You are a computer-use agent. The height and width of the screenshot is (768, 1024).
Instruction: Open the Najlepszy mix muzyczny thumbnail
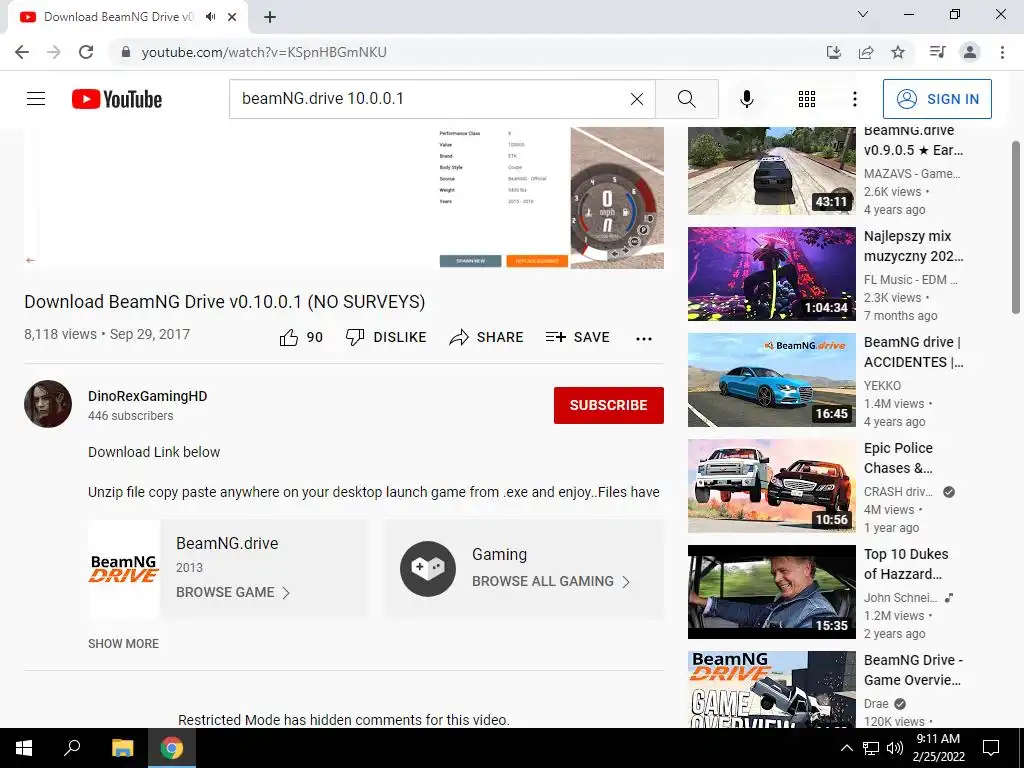pyautogui.click(x=771, y=274)
